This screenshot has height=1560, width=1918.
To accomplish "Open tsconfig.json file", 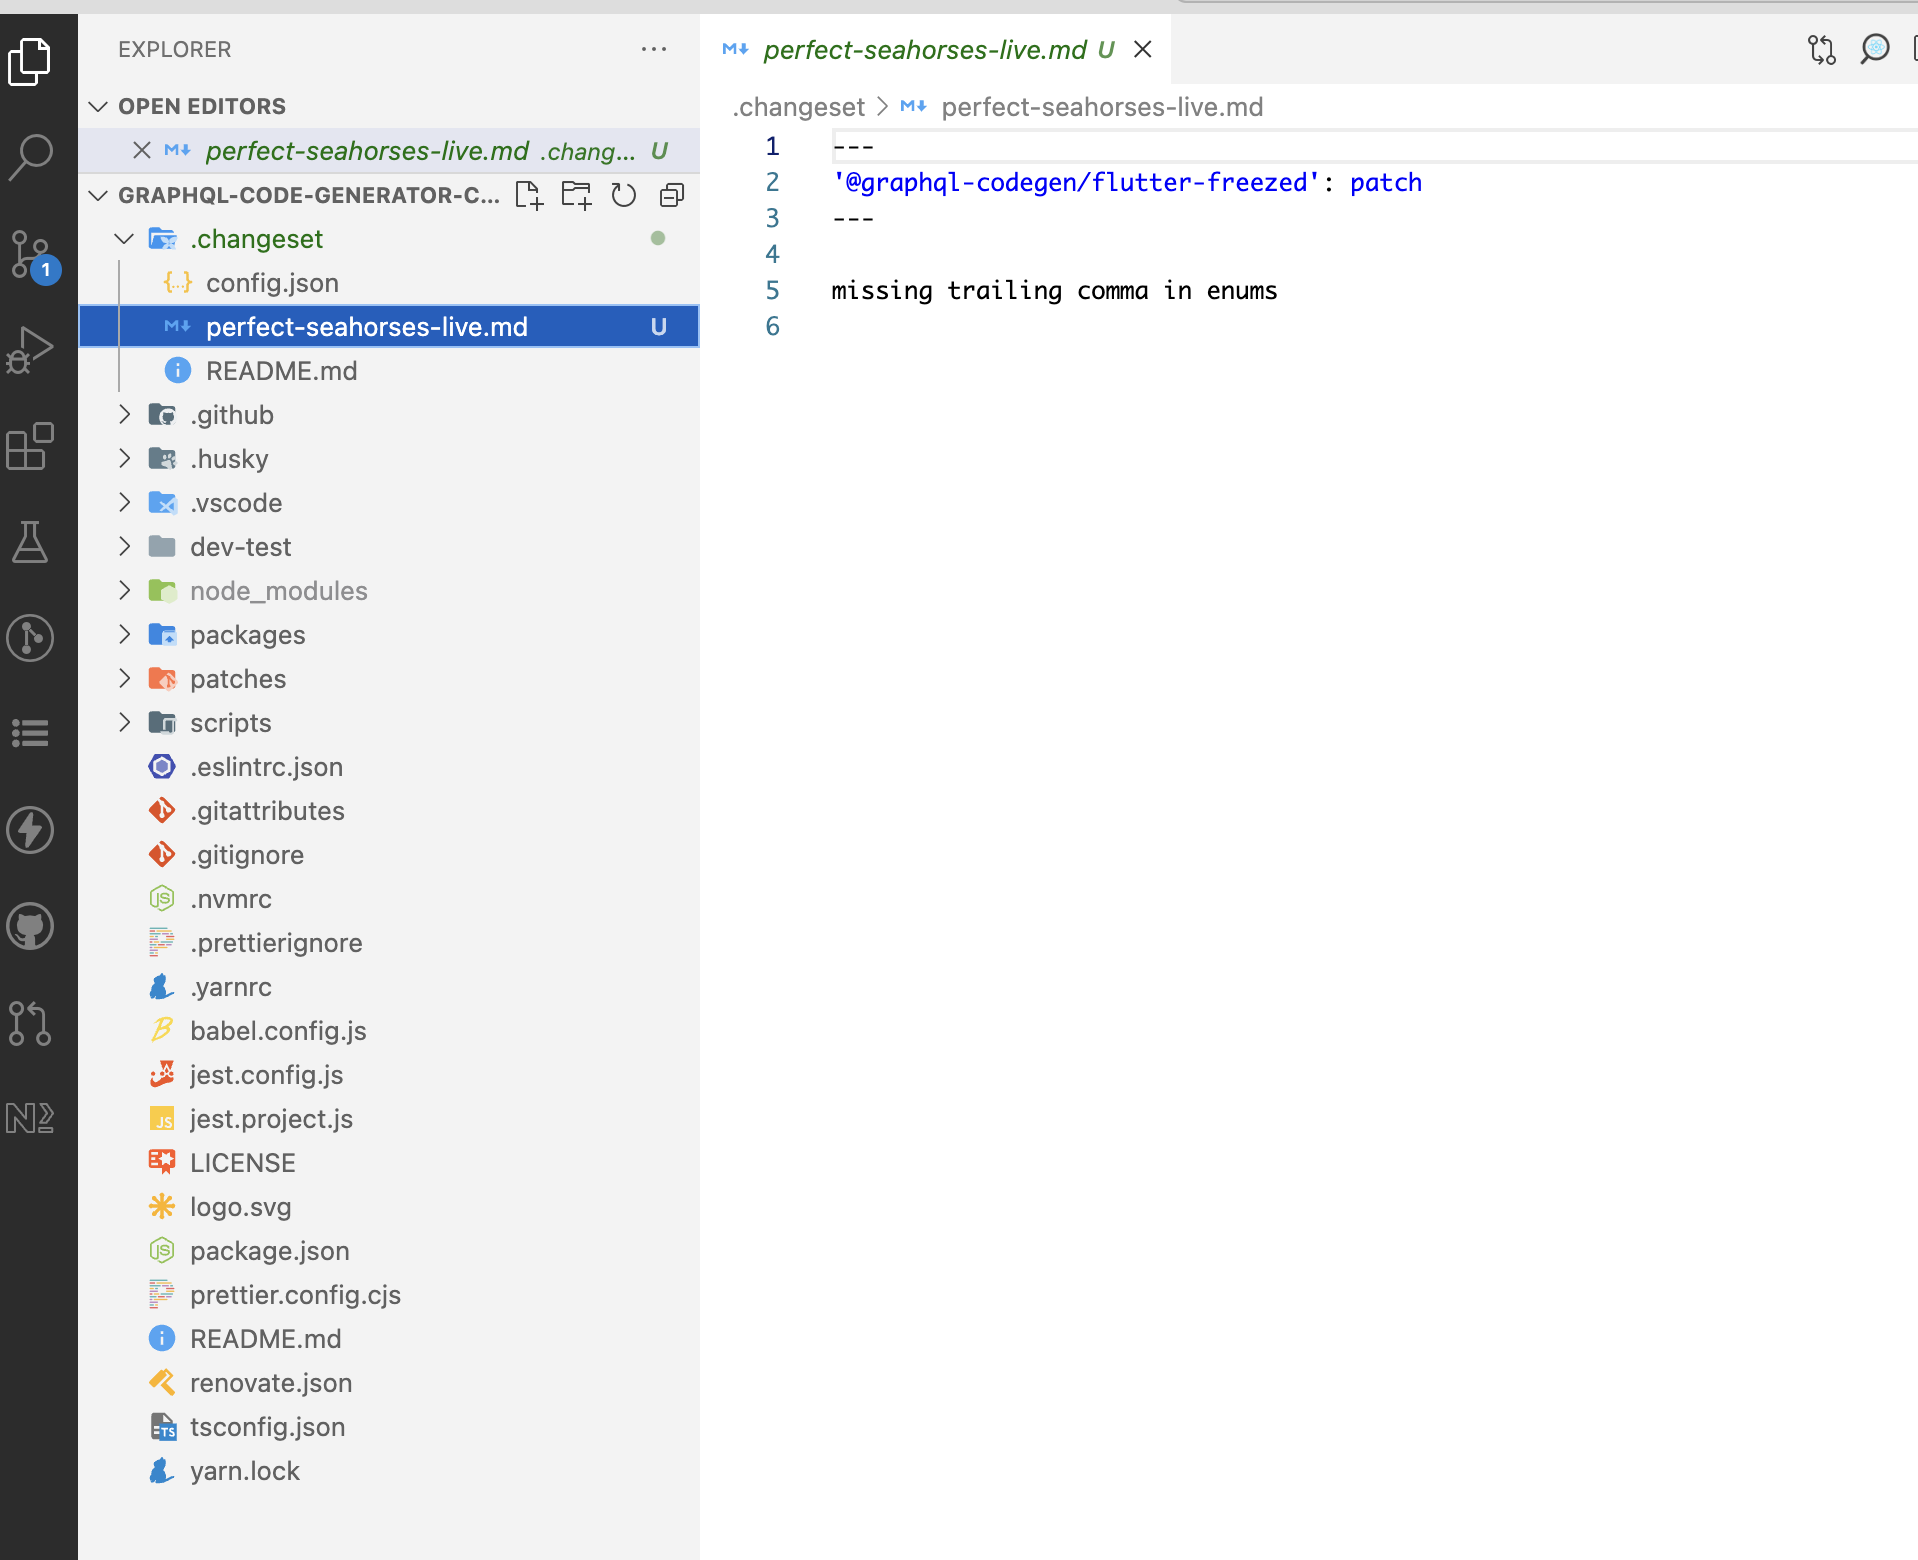I will (389, 1427).
